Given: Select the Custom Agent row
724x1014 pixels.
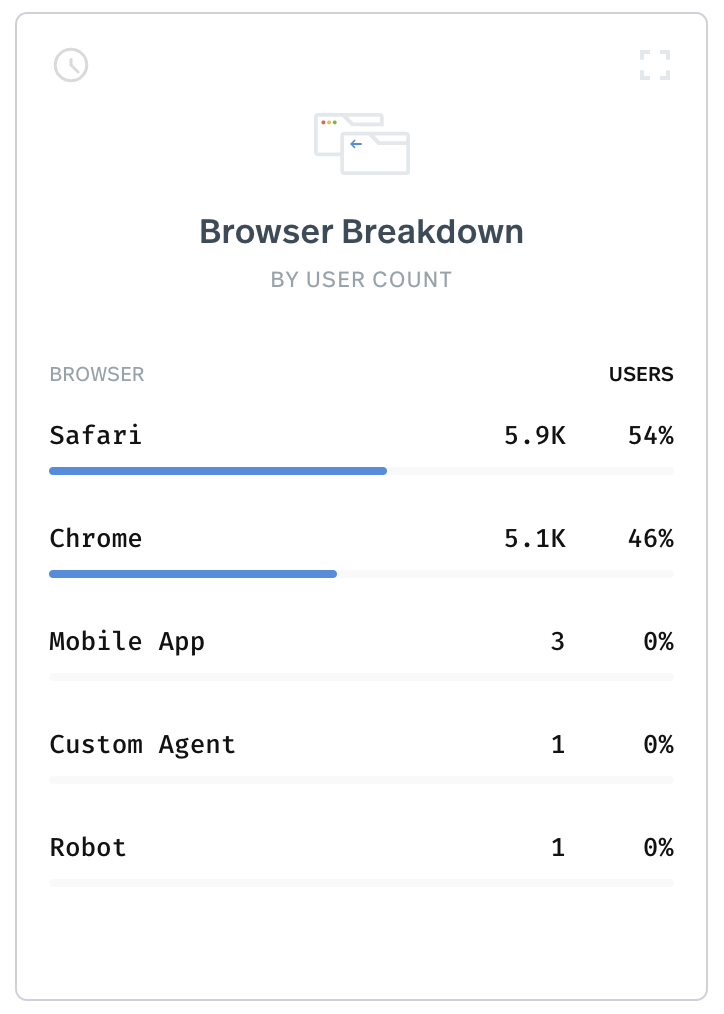Looking at the screenshot, I should coord(361,755).
